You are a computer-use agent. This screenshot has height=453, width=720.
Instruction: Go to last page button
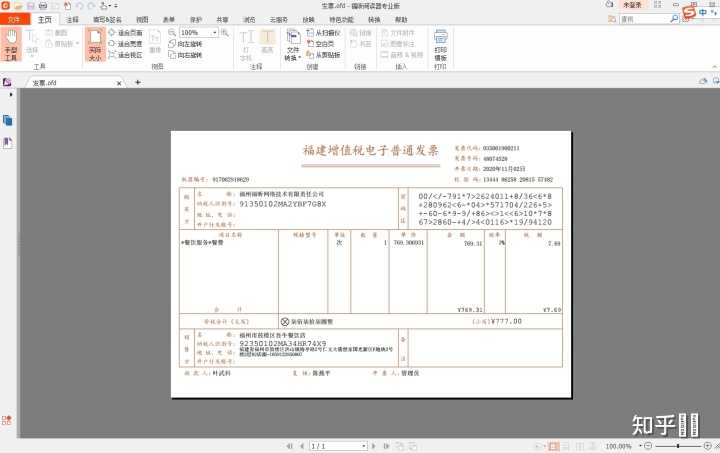(x=386, y=446)
